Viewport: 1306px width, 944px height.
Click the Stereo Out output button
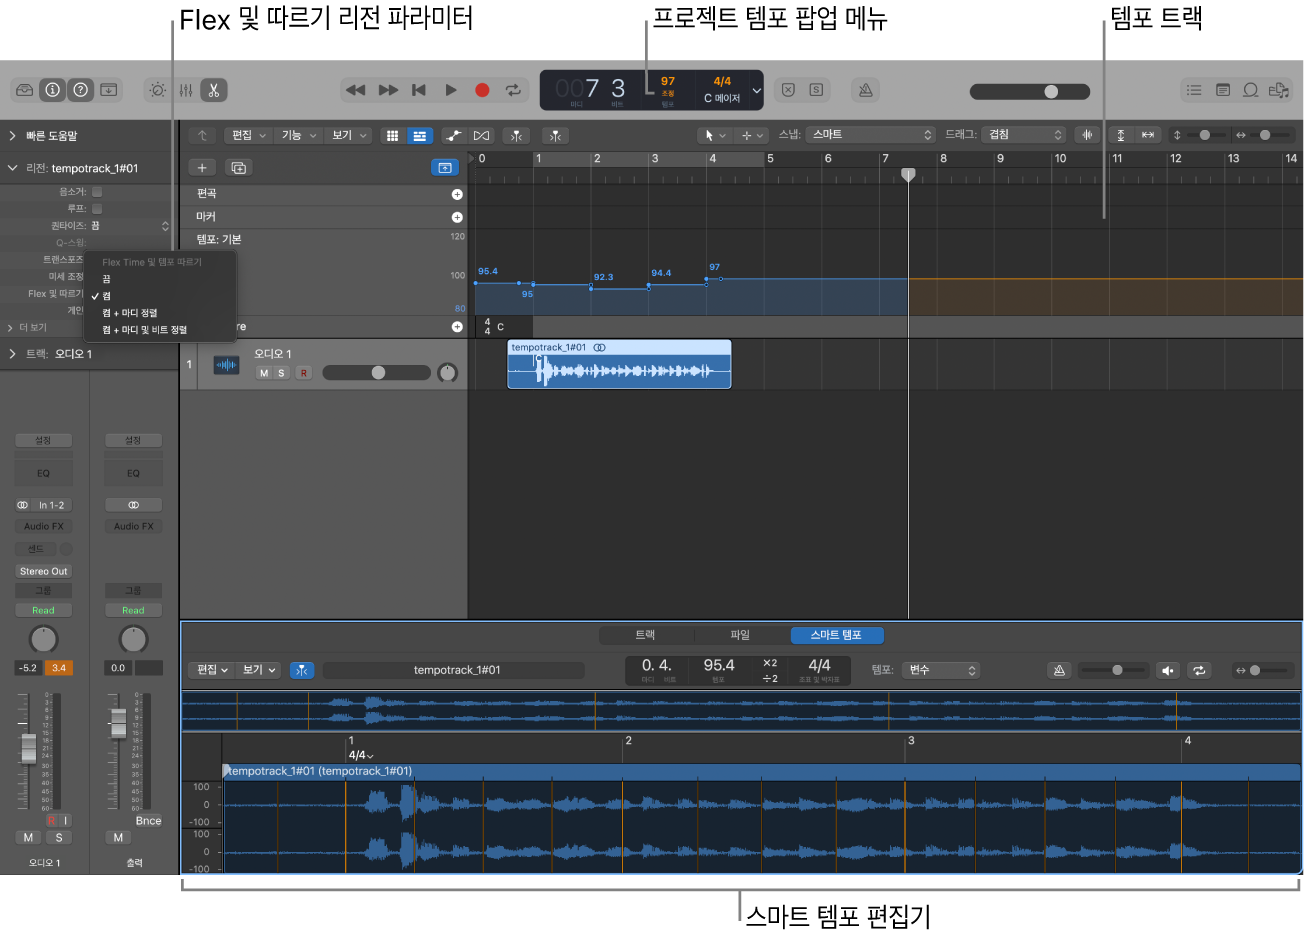44,571
